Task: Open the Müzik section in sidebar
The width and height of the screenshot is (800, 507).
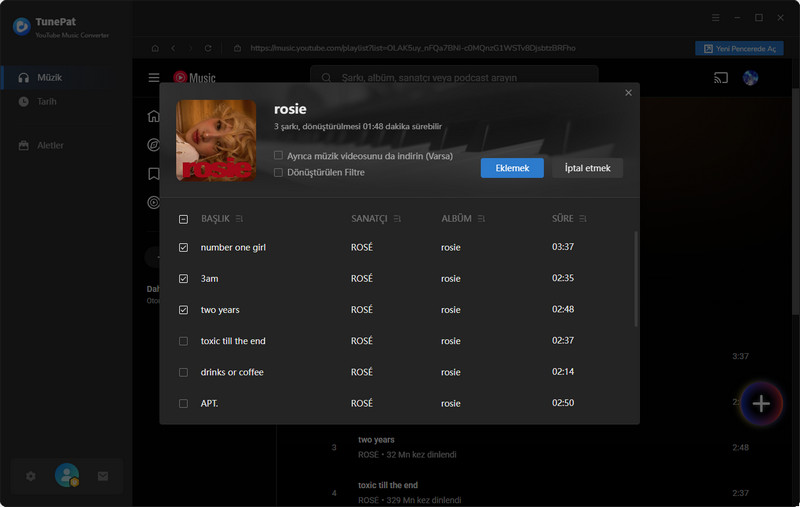Action: tap(66, 78)
